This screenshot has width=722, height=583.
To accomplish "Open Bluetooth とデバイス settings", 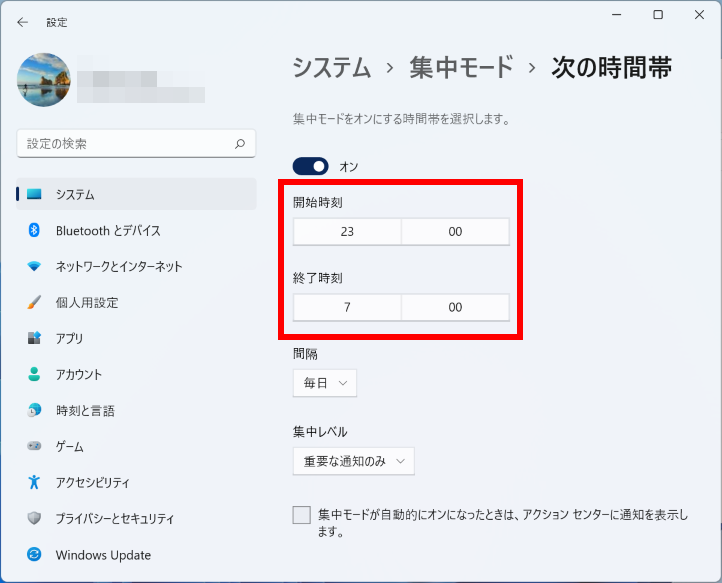I will (136, 230).
